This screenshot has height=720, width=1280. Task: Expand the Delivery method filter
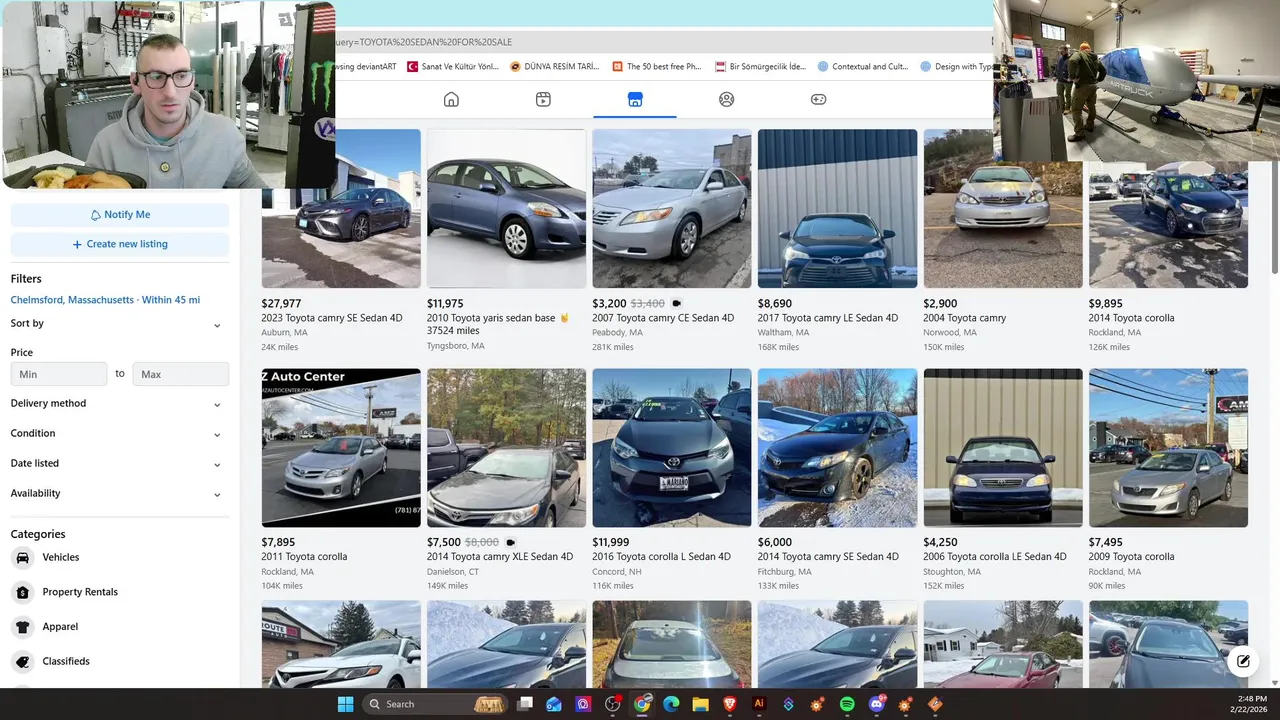[217, 405]
